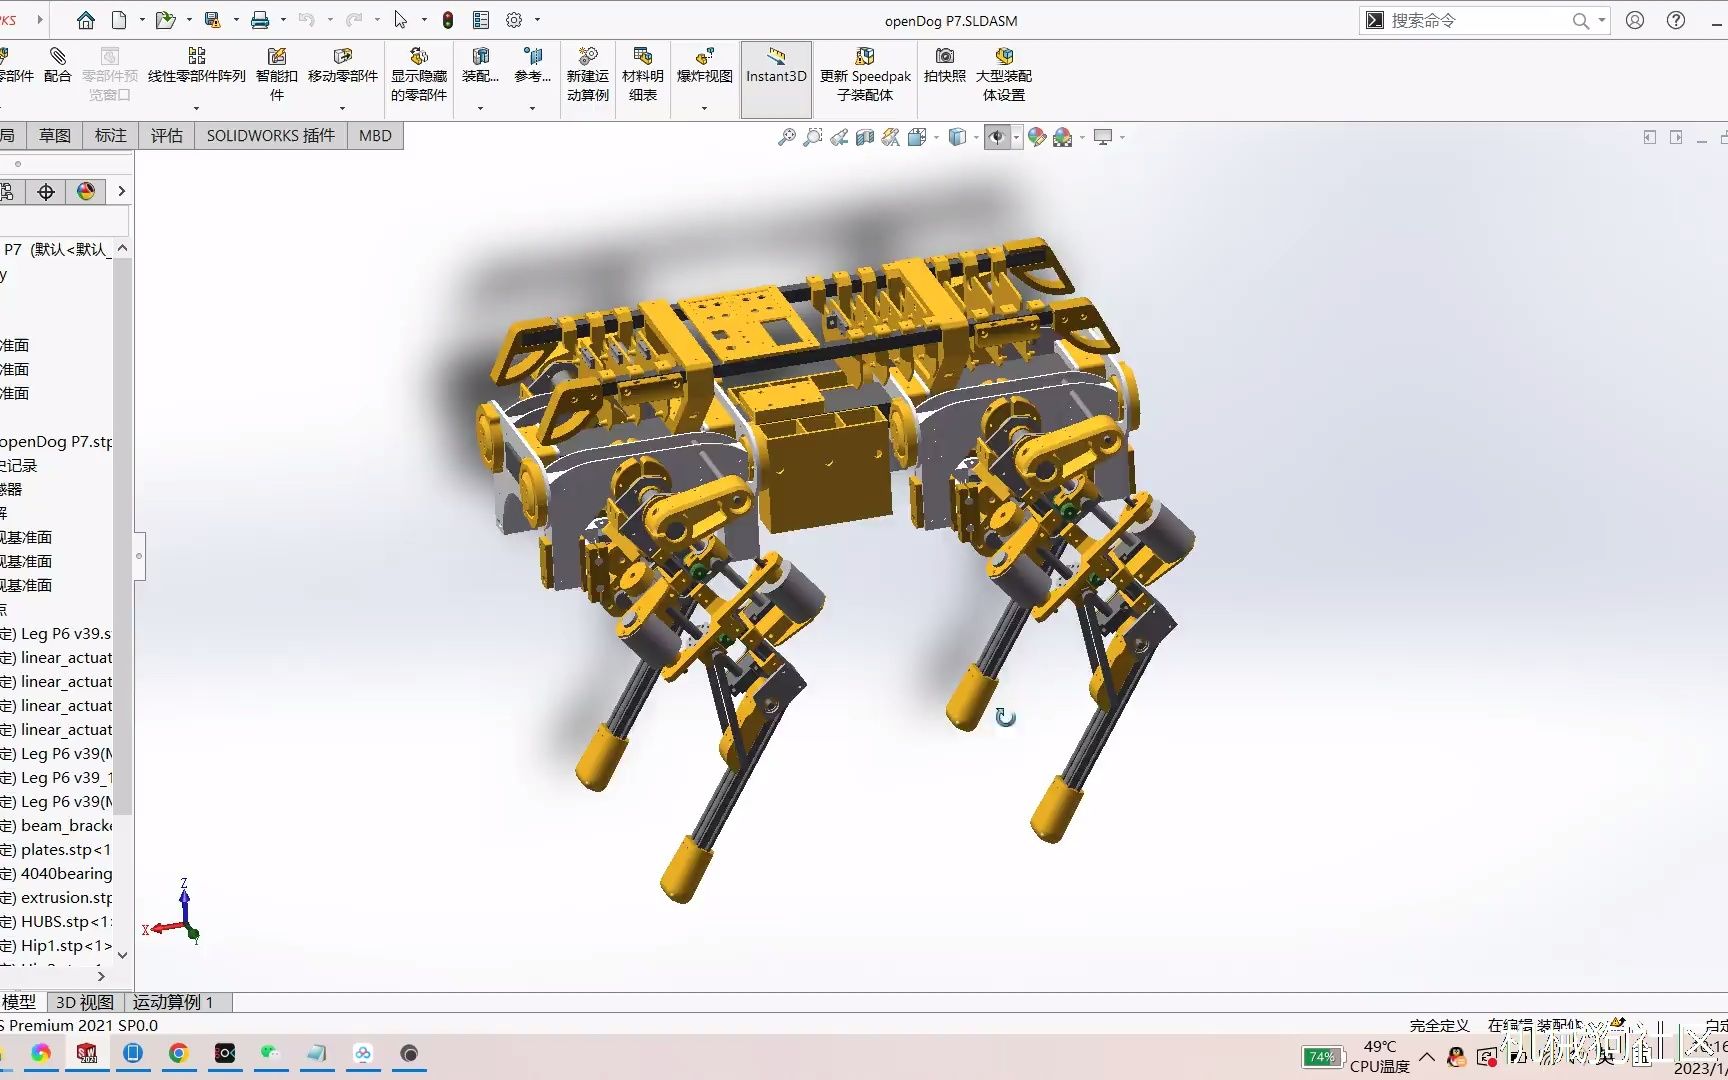This screenshot has width=1728, height=1080.
Task: Expand Exploded View dropdown arrow
Action: tap(705, 108)
